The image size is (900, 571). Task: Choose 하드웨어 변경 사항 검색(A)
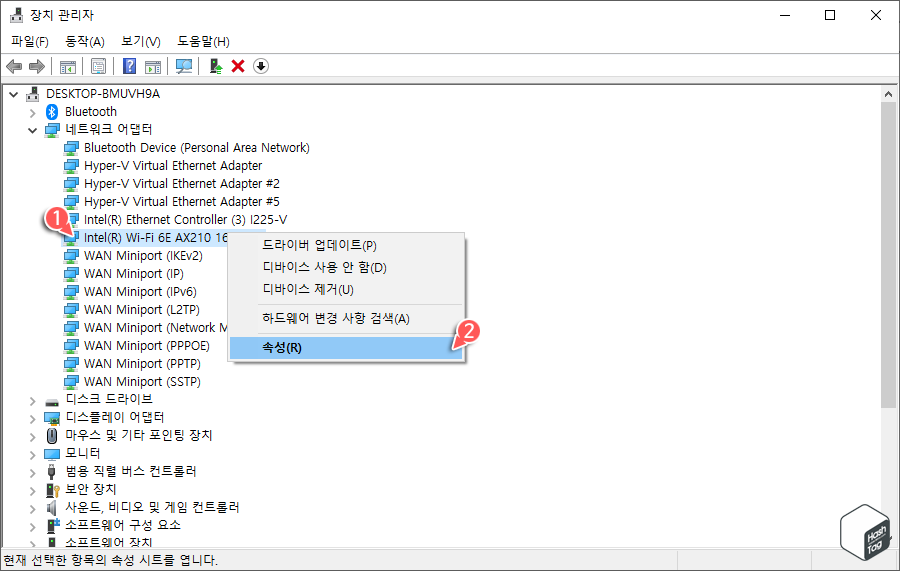346,318
